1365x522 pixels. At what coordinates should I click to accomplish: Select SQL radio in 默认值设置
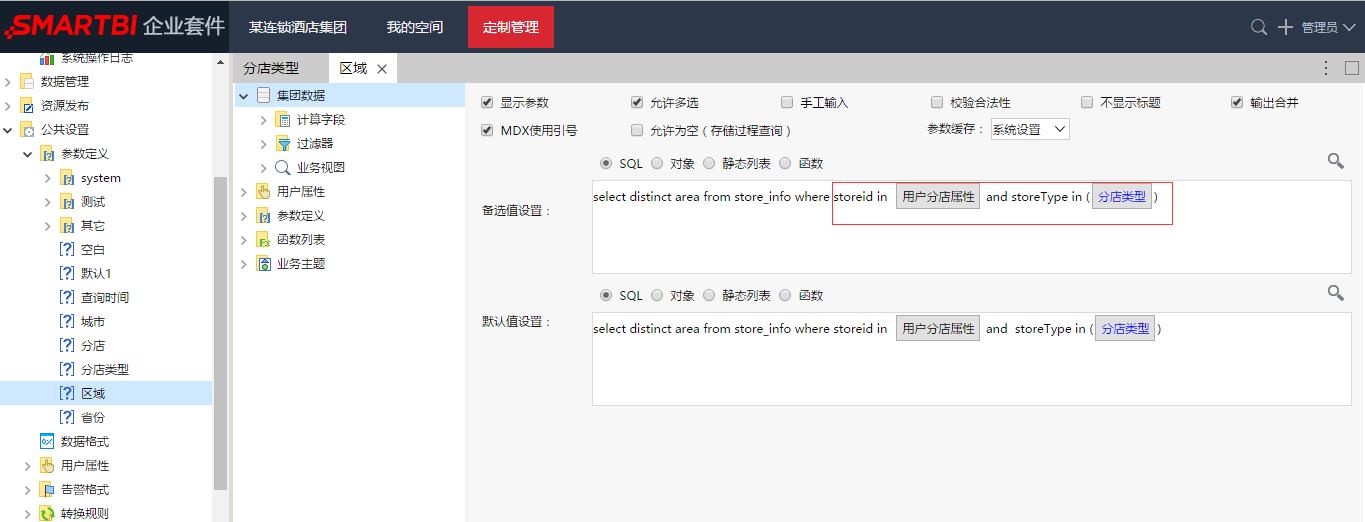(605, 295)
